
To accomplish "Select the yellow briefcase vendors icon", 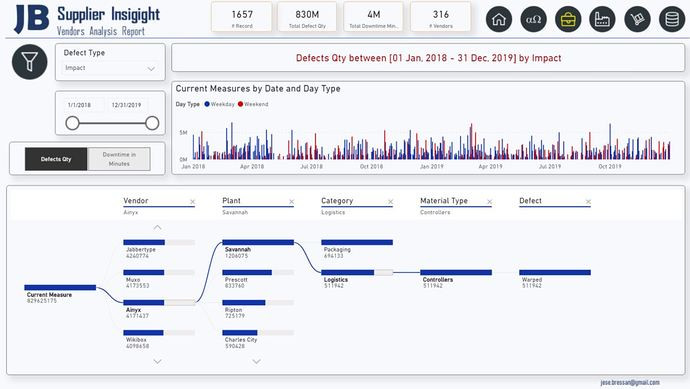I will tap(568, 19).
